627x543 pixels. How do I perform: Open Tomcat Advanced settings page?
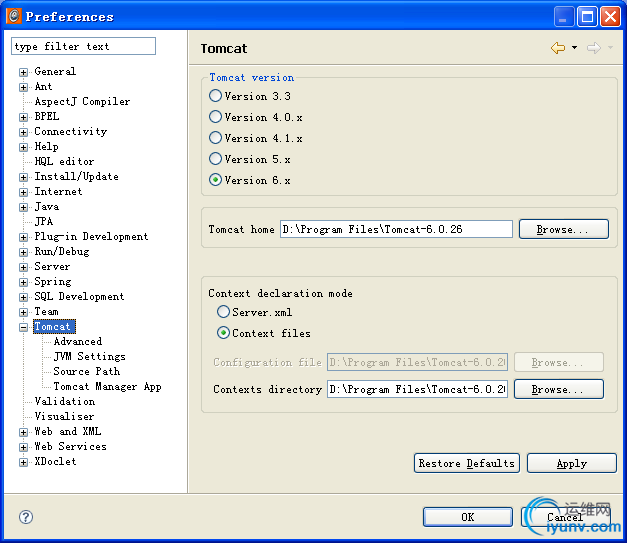pos(78,341)
